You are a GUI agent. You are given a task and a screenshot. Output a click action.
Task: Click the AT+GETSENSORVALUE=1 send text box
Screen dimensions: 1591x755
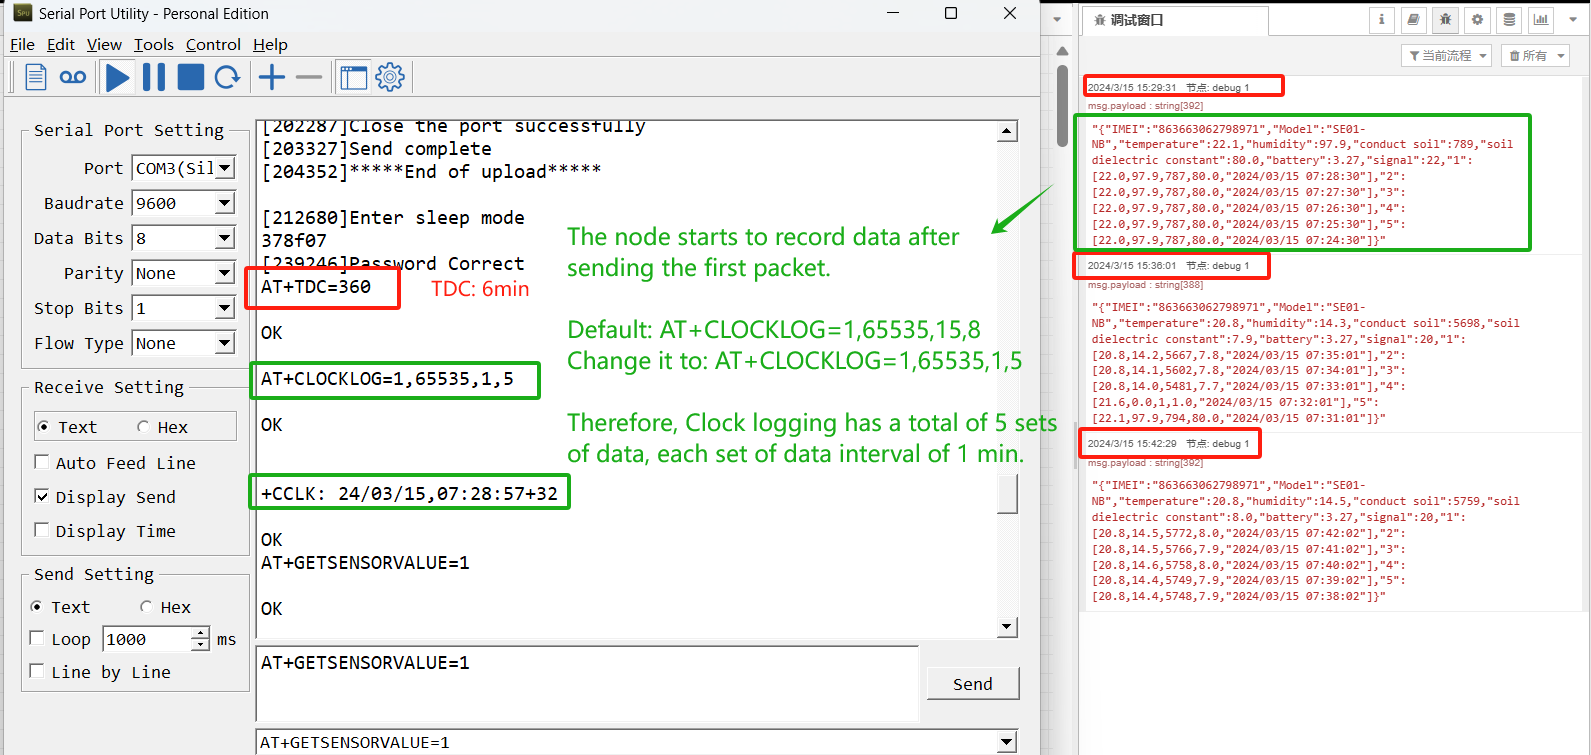click(588, 684)
